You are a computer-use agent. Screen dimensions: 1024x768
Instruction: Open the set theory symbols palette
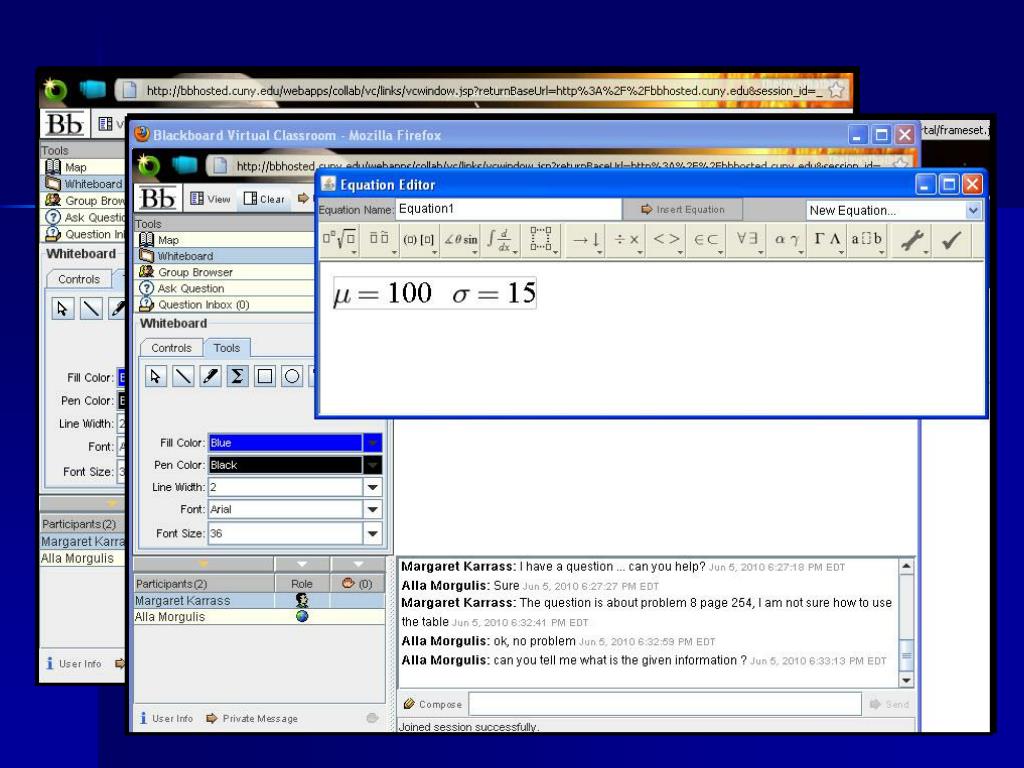pyautogui.click(x=707, y=240)
